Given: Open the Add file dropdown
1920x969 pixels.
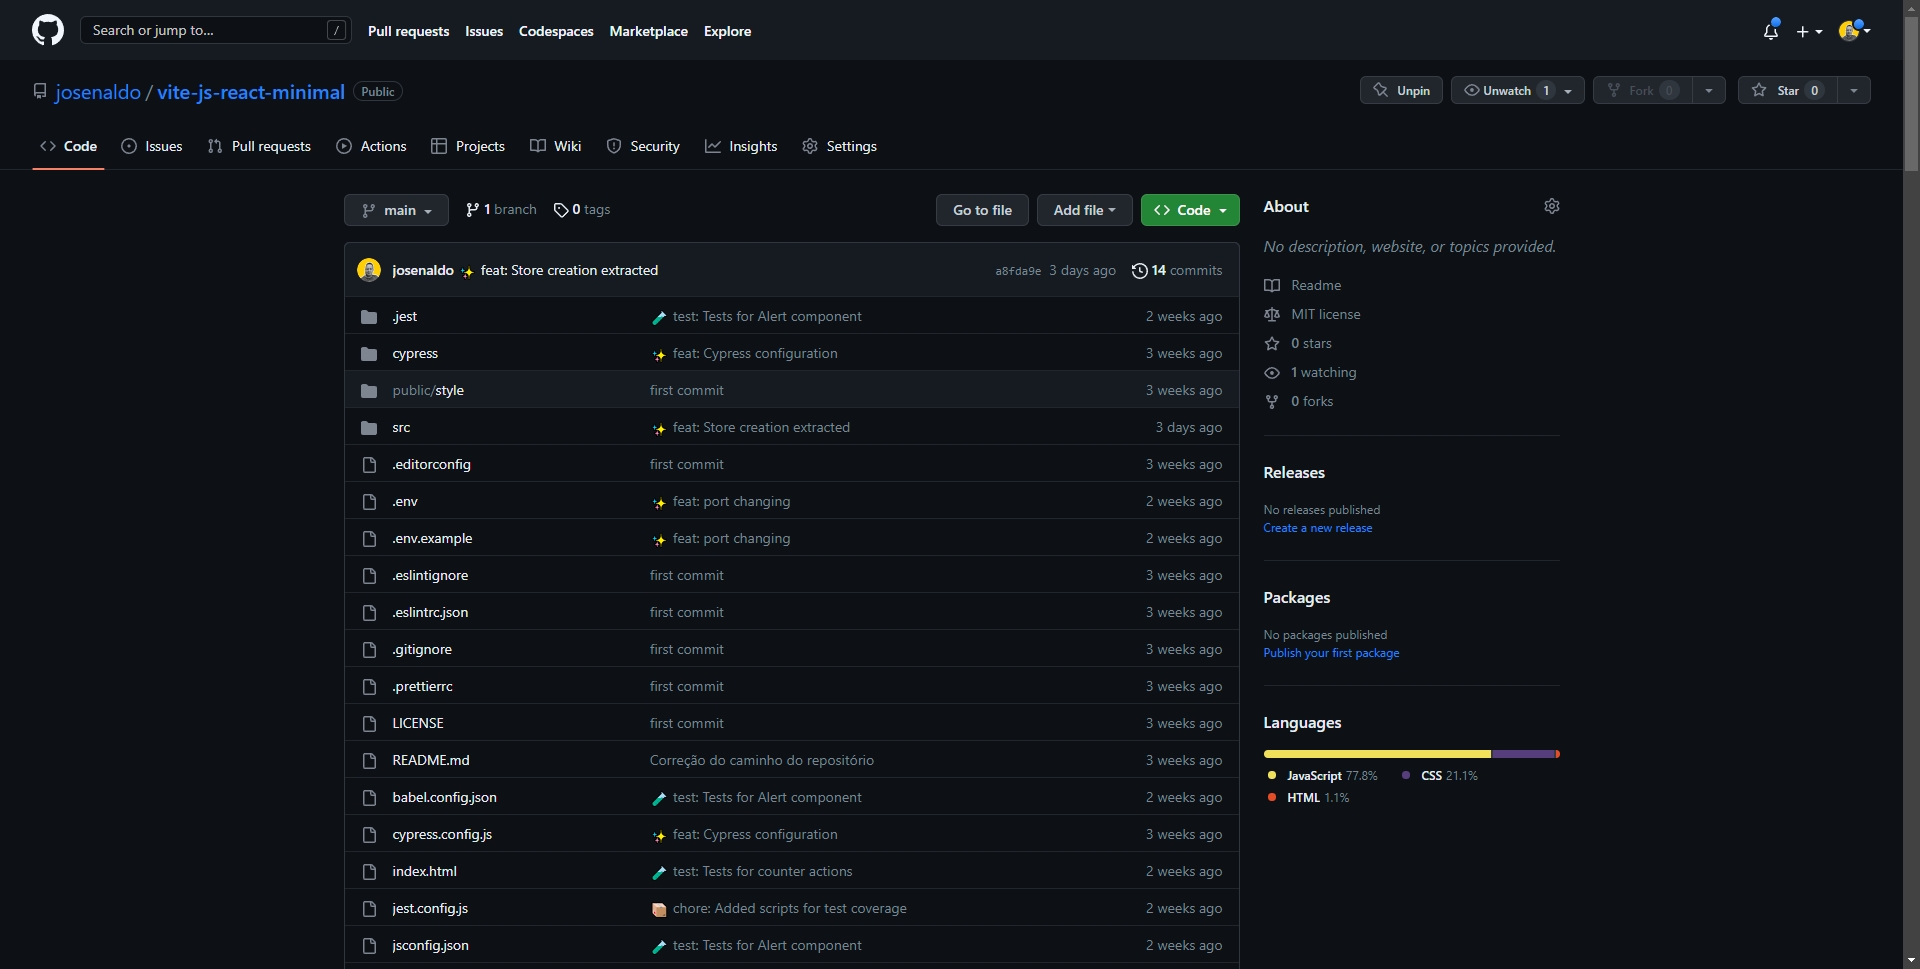Looking at the screenshot, I should pos(1084,210).
